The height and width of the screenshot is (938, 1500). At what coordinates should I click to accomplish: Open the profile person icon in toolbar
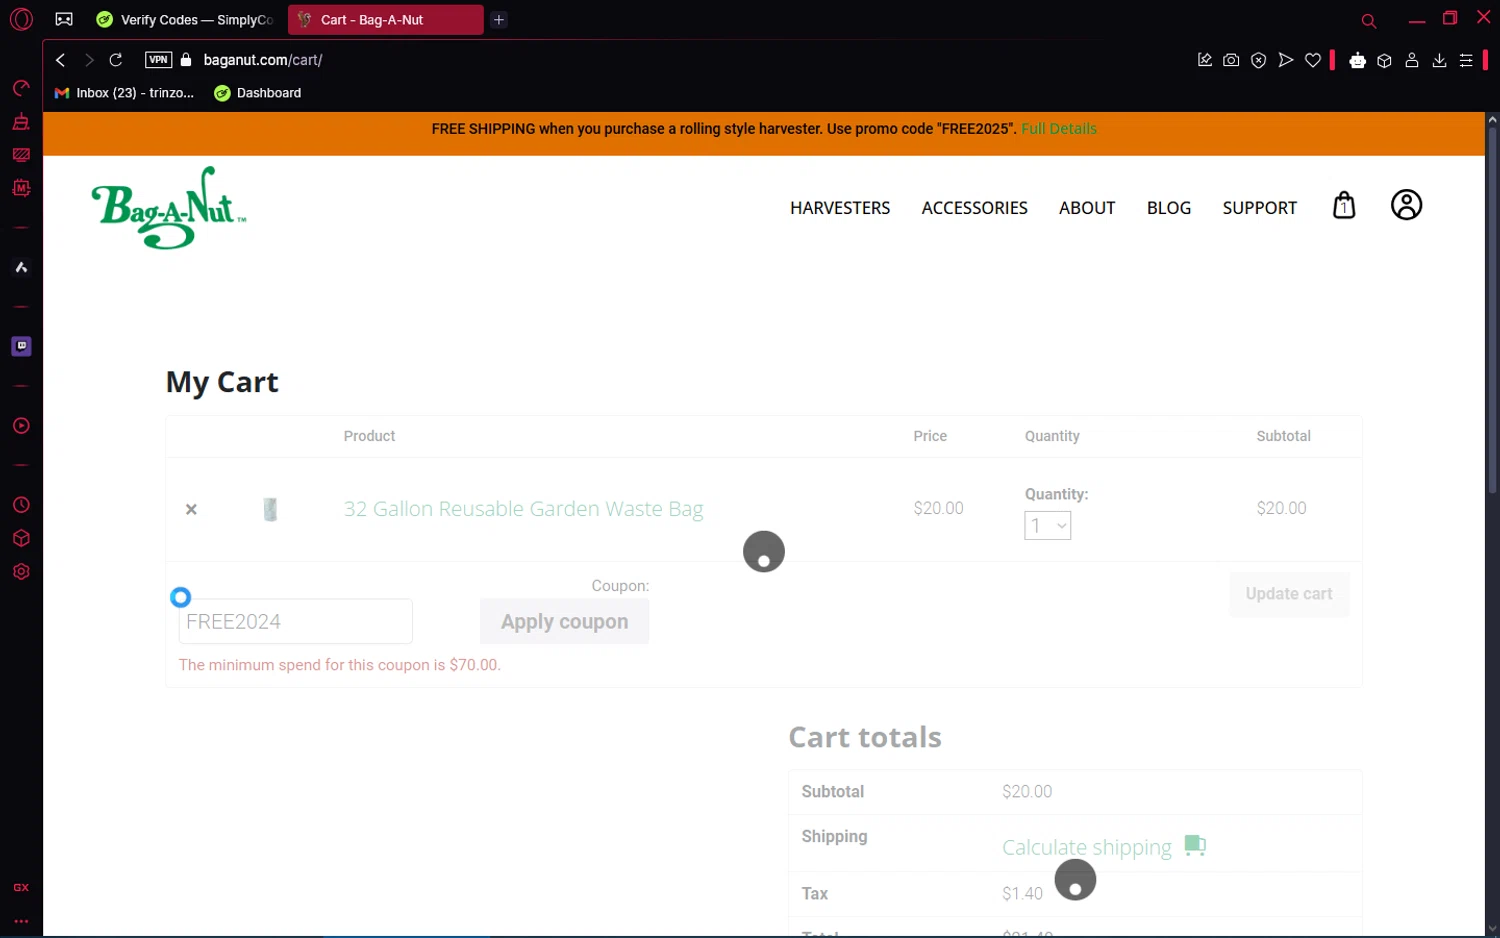click(x=1412, y=60)
